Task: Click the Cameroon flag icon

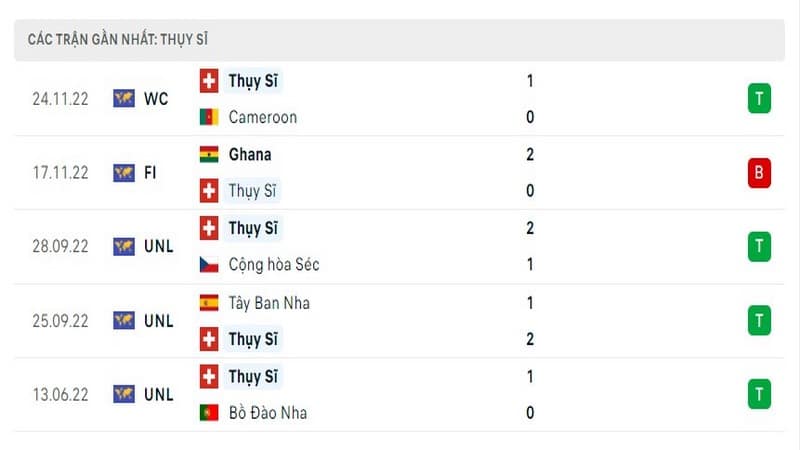Action: (x=209, y=117)
